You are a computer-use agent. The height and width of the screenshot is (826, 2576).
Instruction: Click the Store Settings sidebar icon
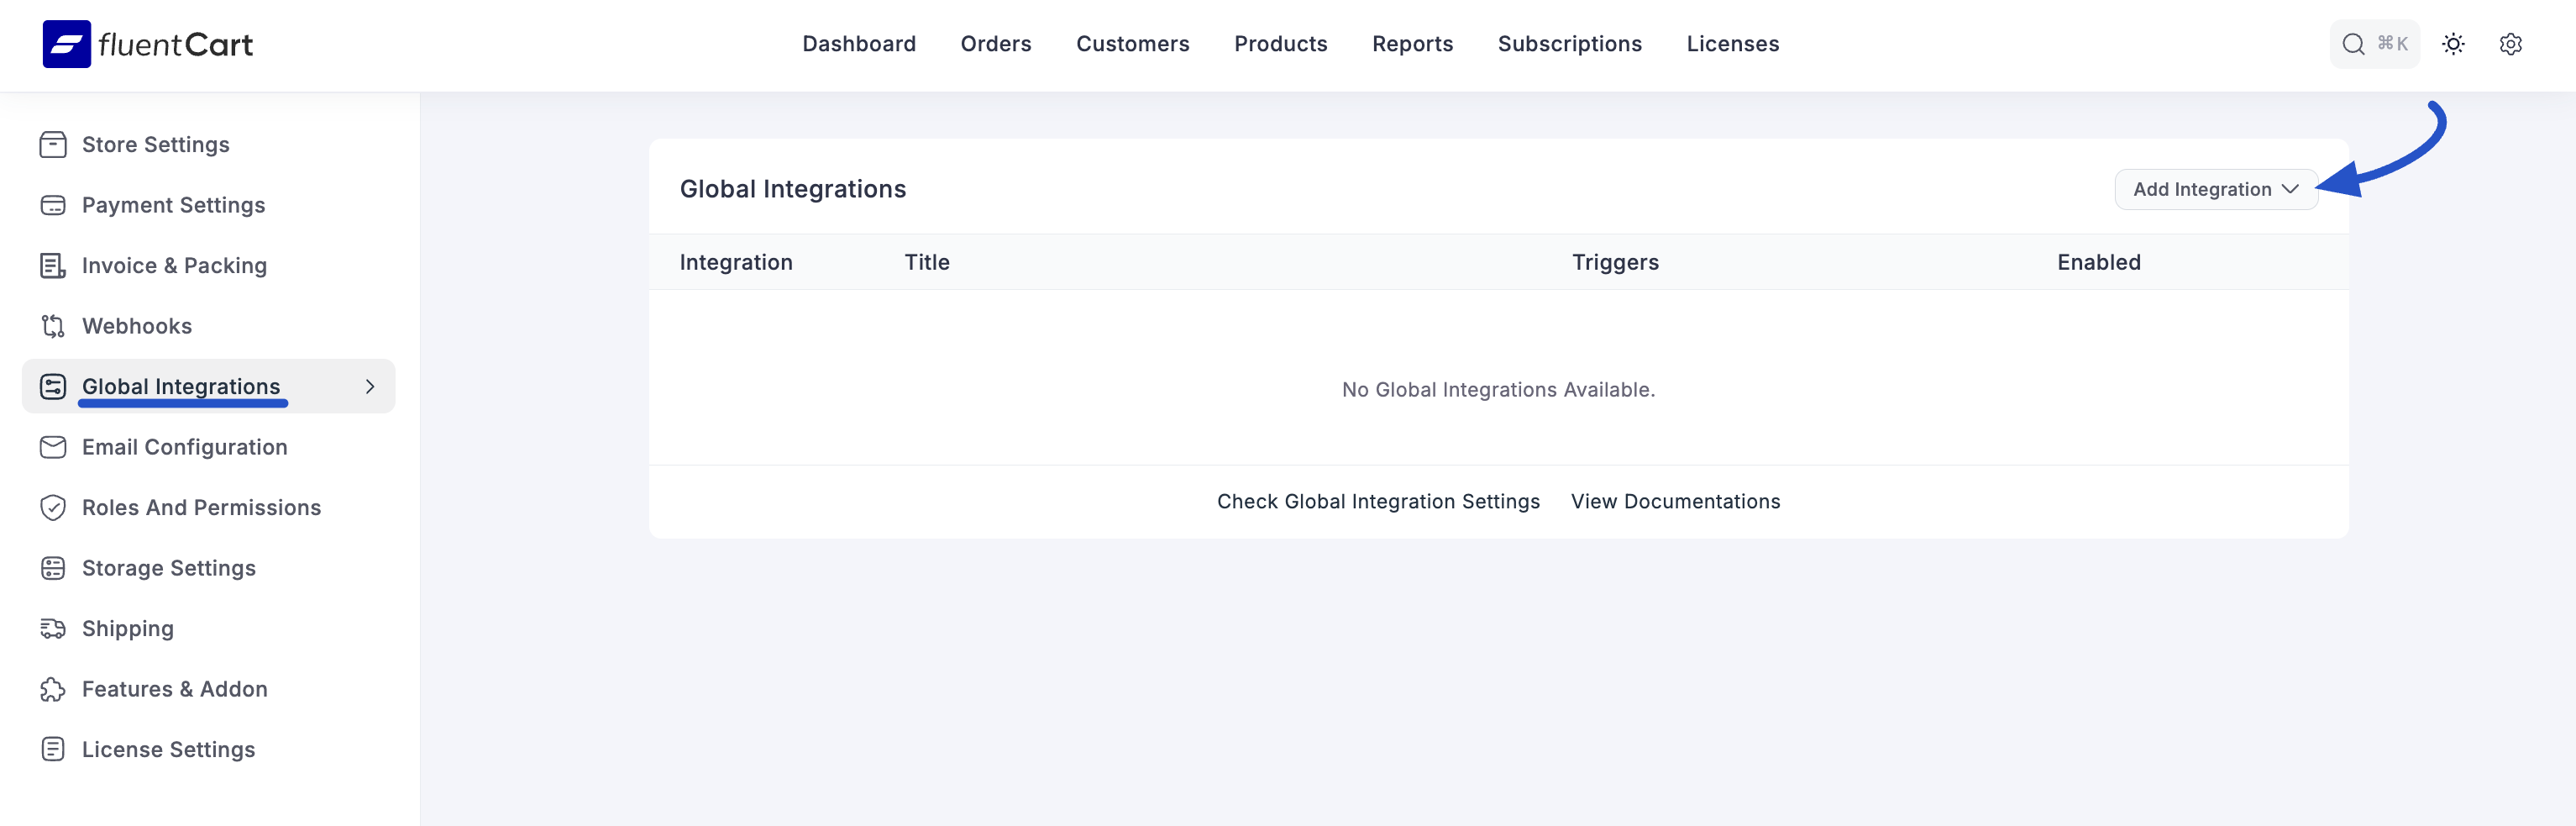(53, 145)
